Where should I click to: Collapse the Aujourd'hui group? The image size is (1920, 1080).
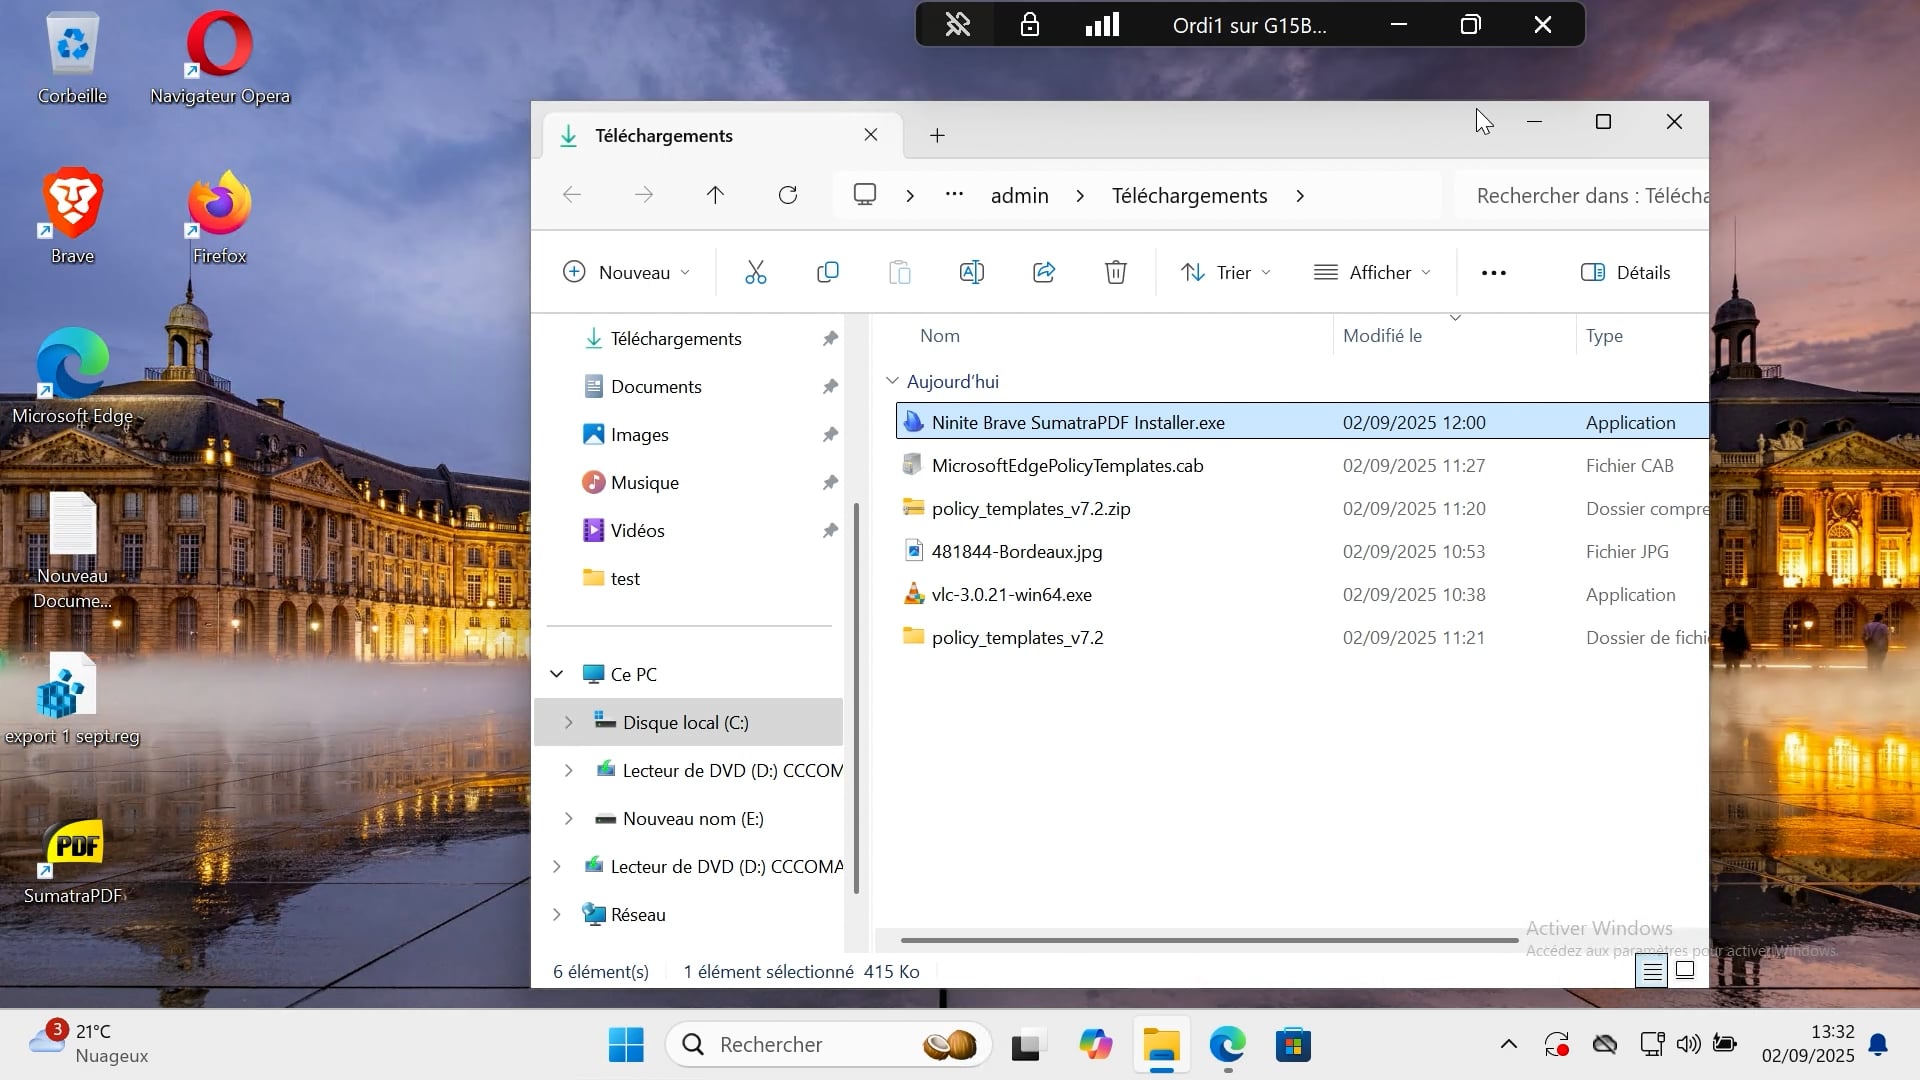click(891, 381)
